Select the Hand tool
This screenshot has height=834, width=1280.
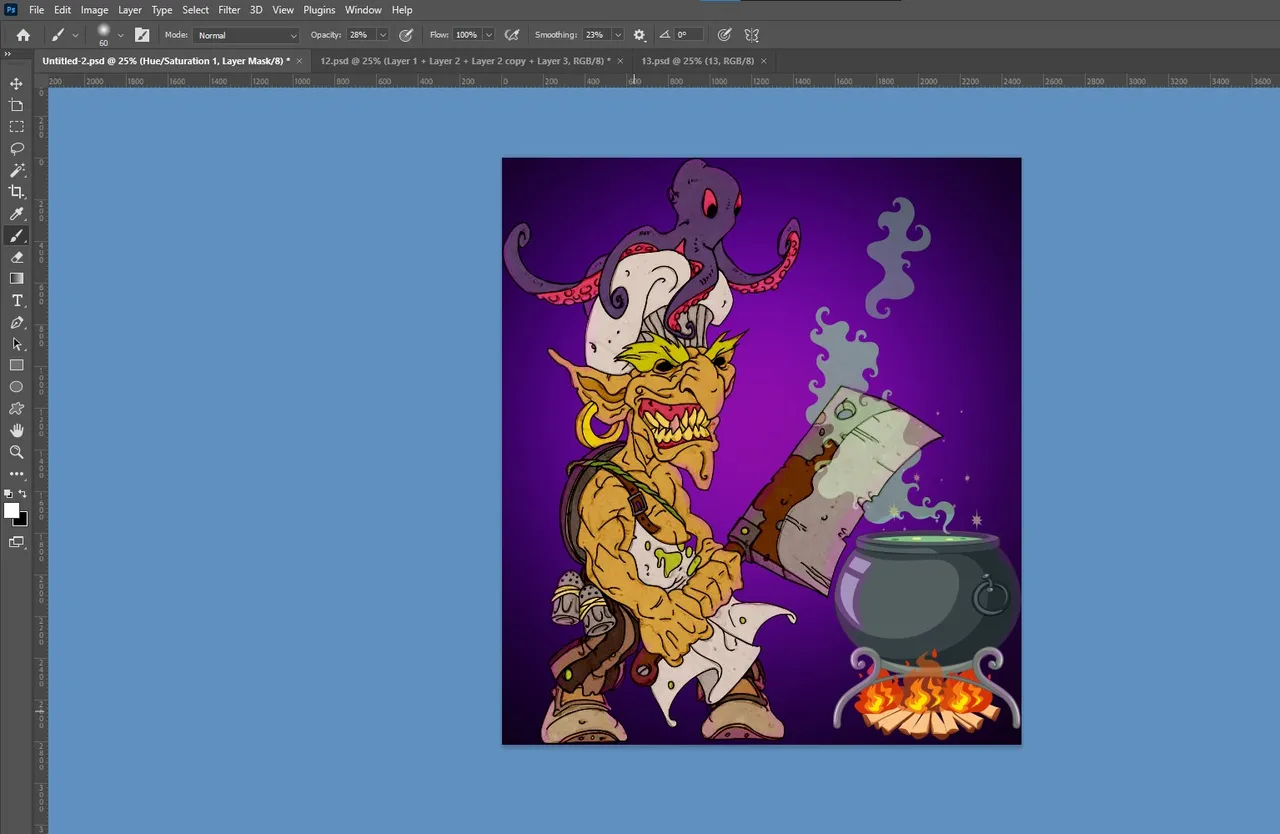coord(16,431)
